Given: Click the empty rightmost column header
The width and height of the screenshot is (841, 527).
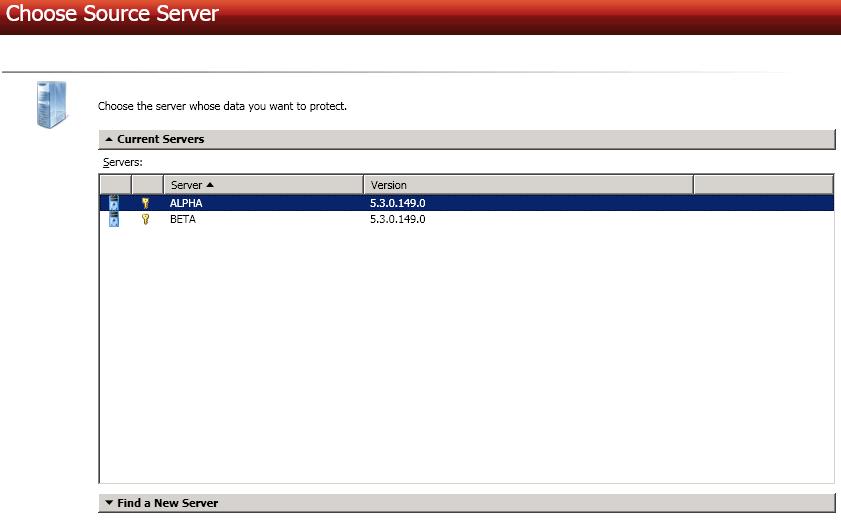Looking at the screenshot, I should pyautogui.click(x=763, y=185).
